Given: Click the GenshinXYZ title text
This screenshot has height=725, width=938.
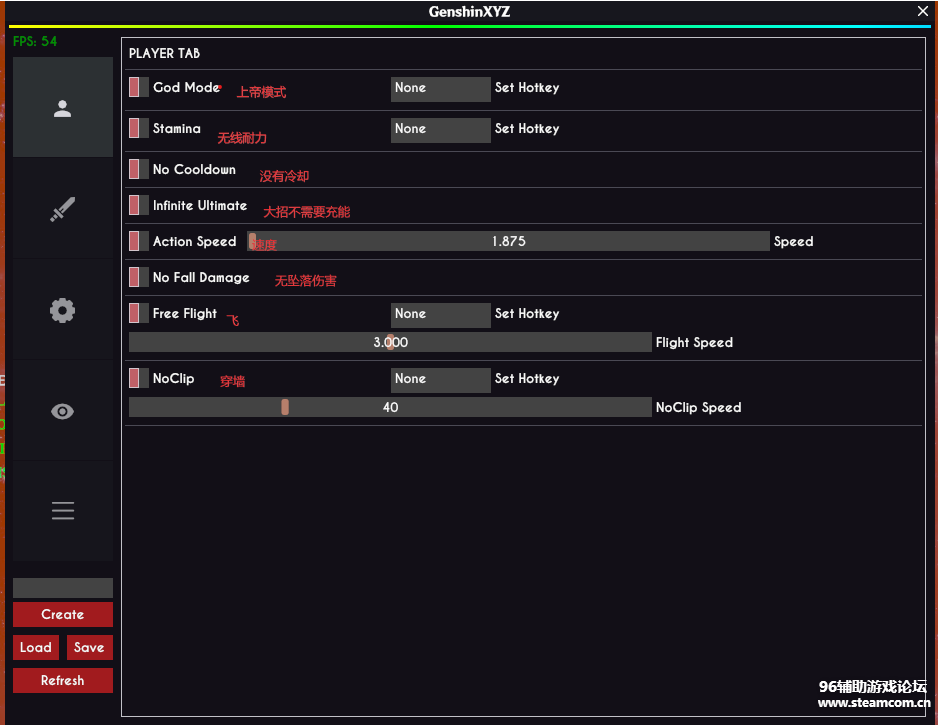Looking at the screenshot, I should [470, 11].
